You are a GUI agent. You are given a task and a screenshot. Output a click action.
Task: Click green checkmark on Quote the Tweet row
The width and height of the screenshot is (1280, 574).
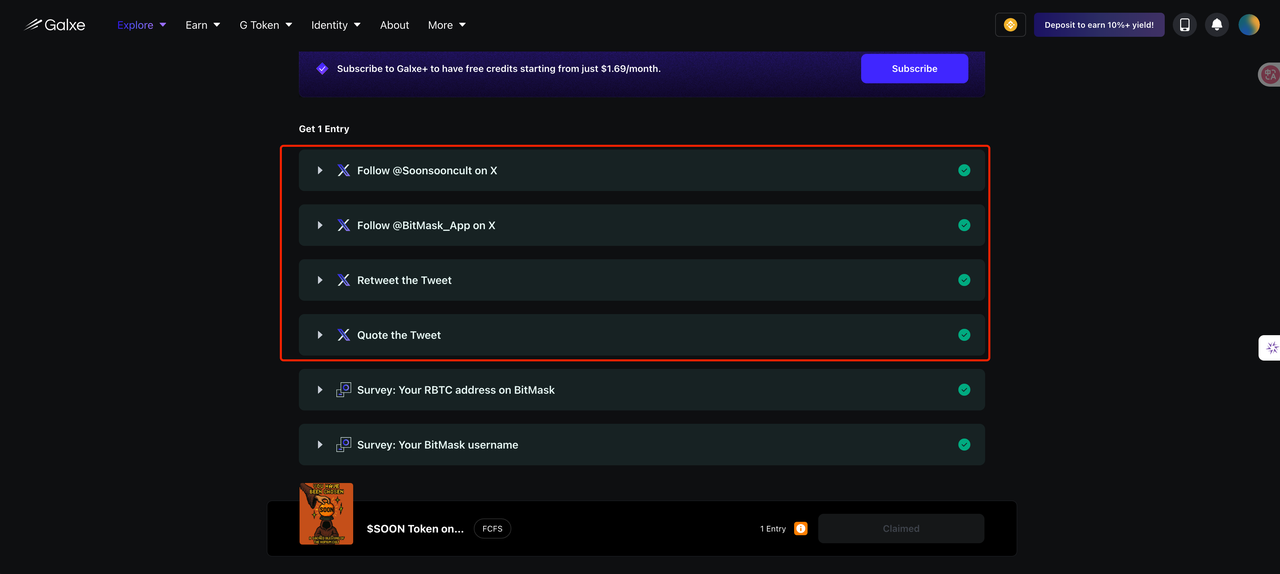(964, 335)
